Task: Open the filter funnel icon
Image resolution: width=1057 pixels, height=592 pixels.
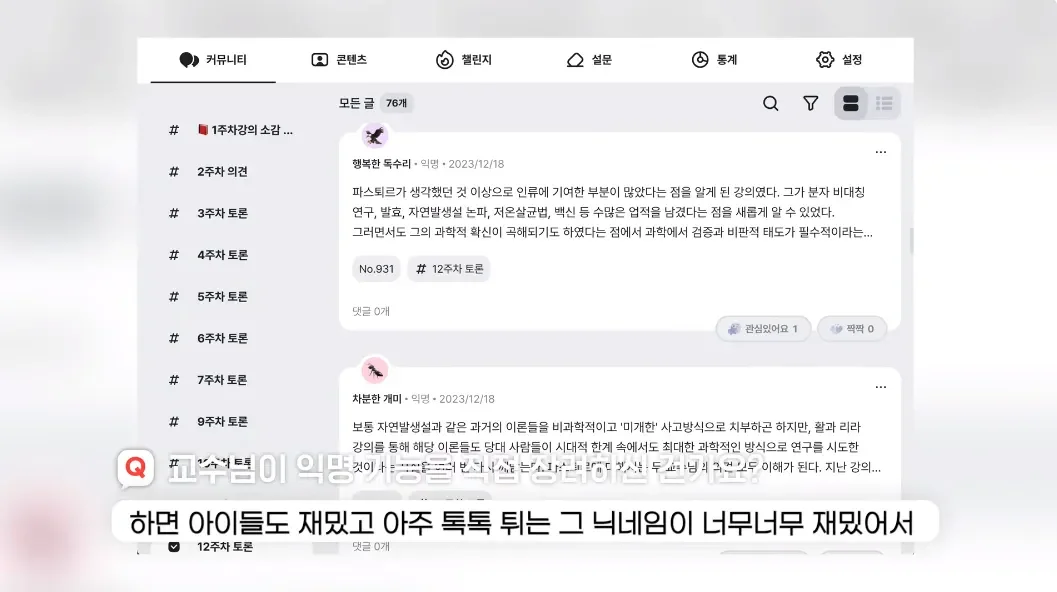Action: [810, 103]
